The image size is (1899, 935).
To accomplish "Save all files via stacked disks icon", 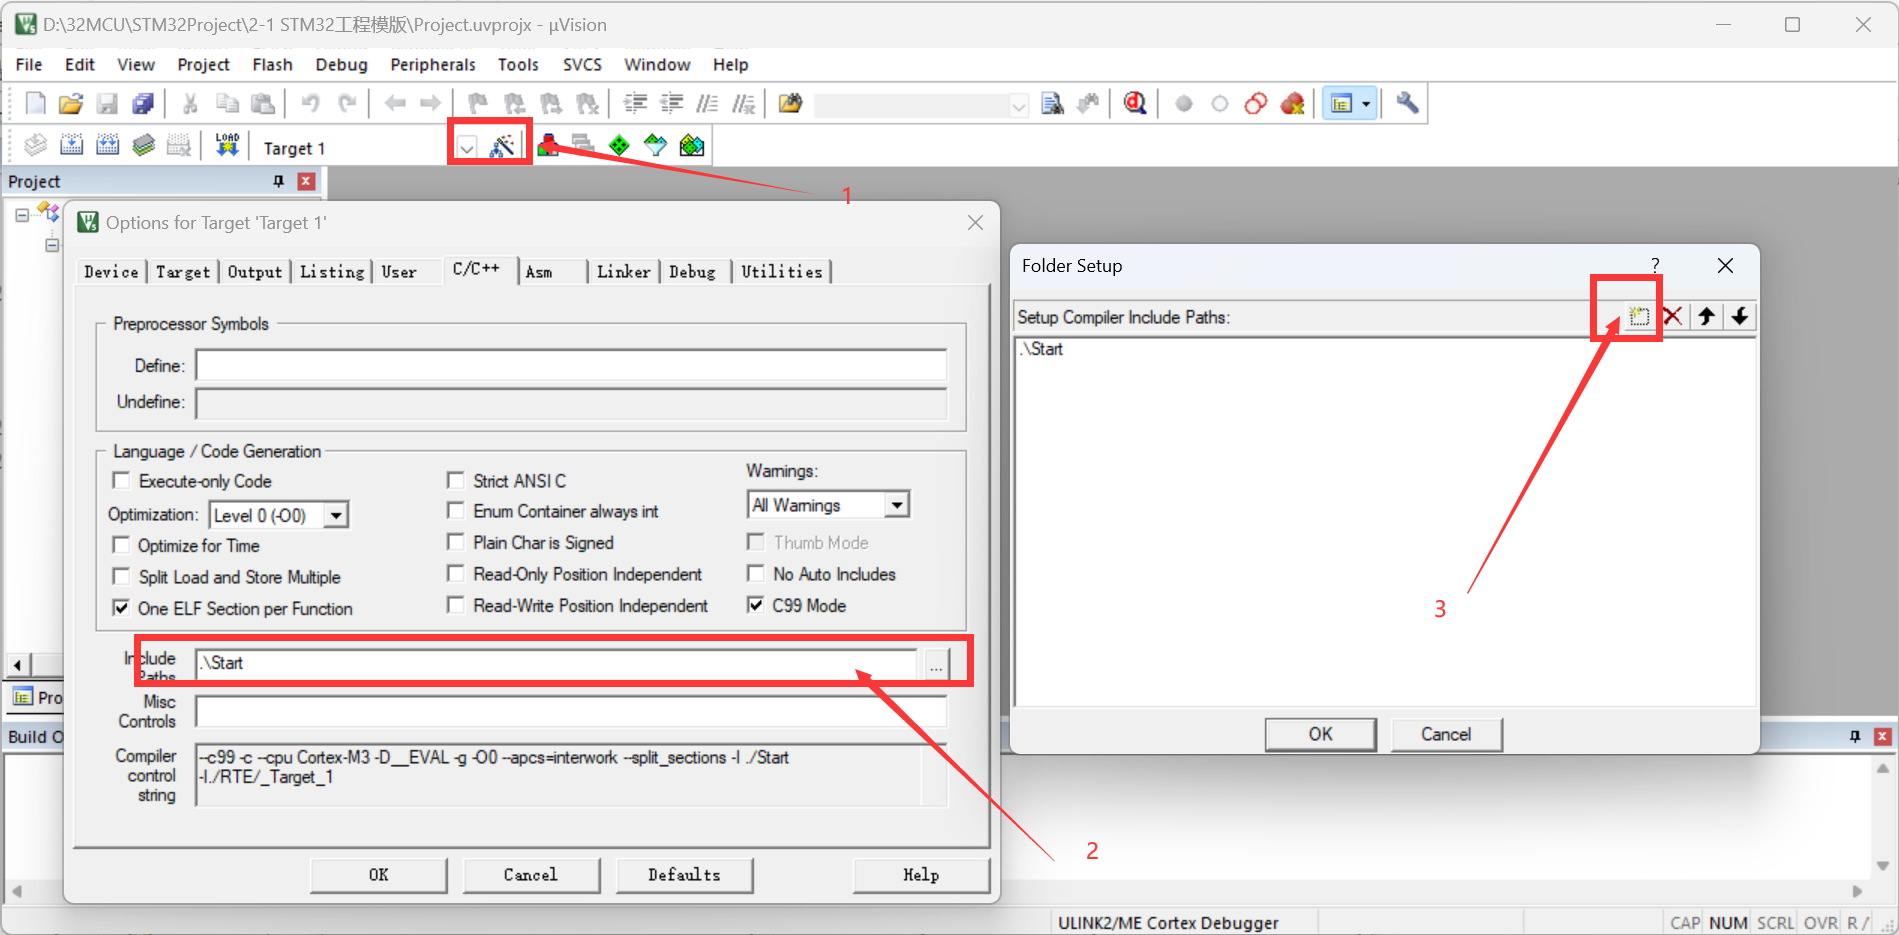I will (x=143, y=103).
